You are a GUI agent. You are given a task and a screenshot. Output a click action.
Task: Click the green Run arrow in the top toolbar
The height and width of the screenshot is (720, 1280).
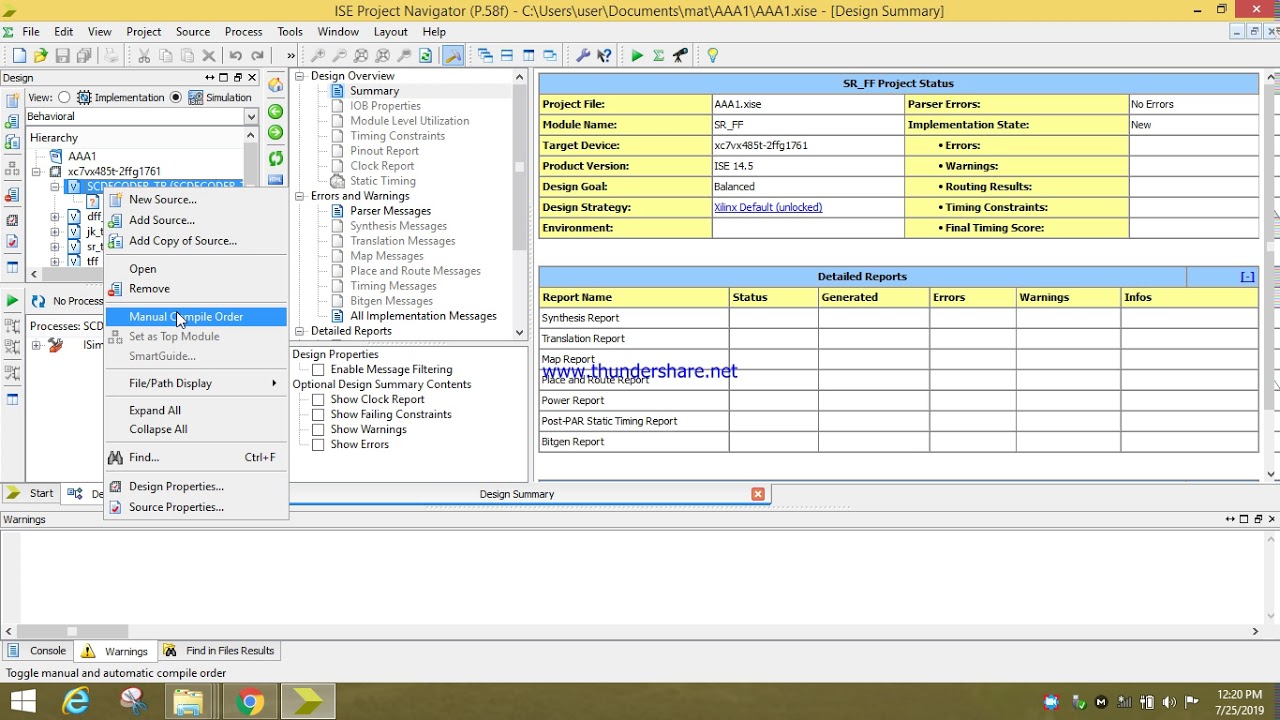tap(637, 56)
